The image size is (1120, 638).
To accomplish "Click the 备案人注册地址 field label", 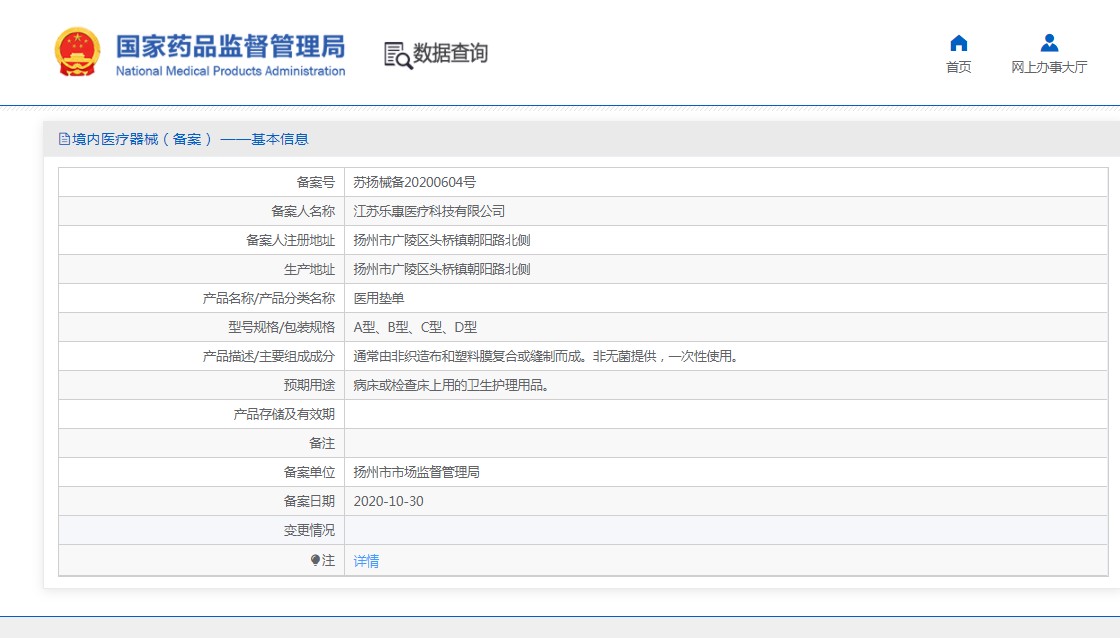I will pyautogui.click(x=290, y=241).
